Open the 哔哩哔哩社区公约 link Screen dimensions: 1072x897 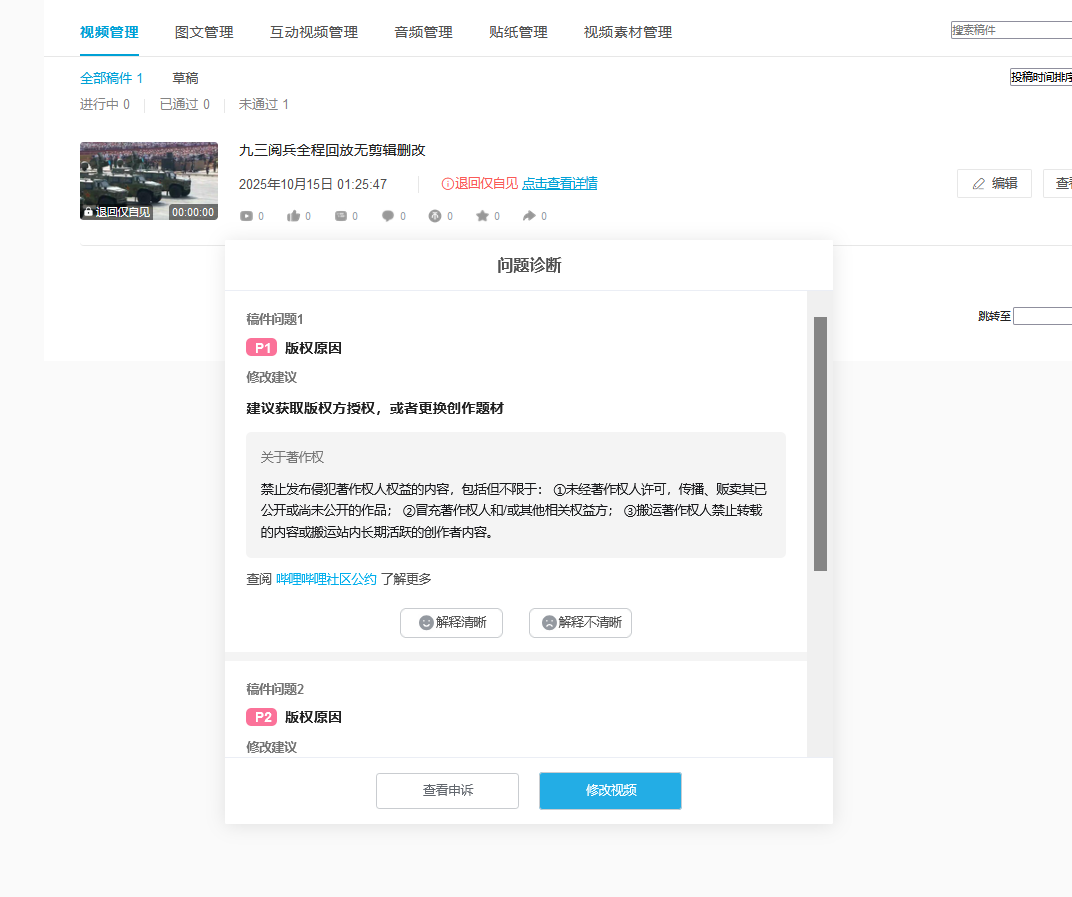pyautogui.click(x=326, y=579)
